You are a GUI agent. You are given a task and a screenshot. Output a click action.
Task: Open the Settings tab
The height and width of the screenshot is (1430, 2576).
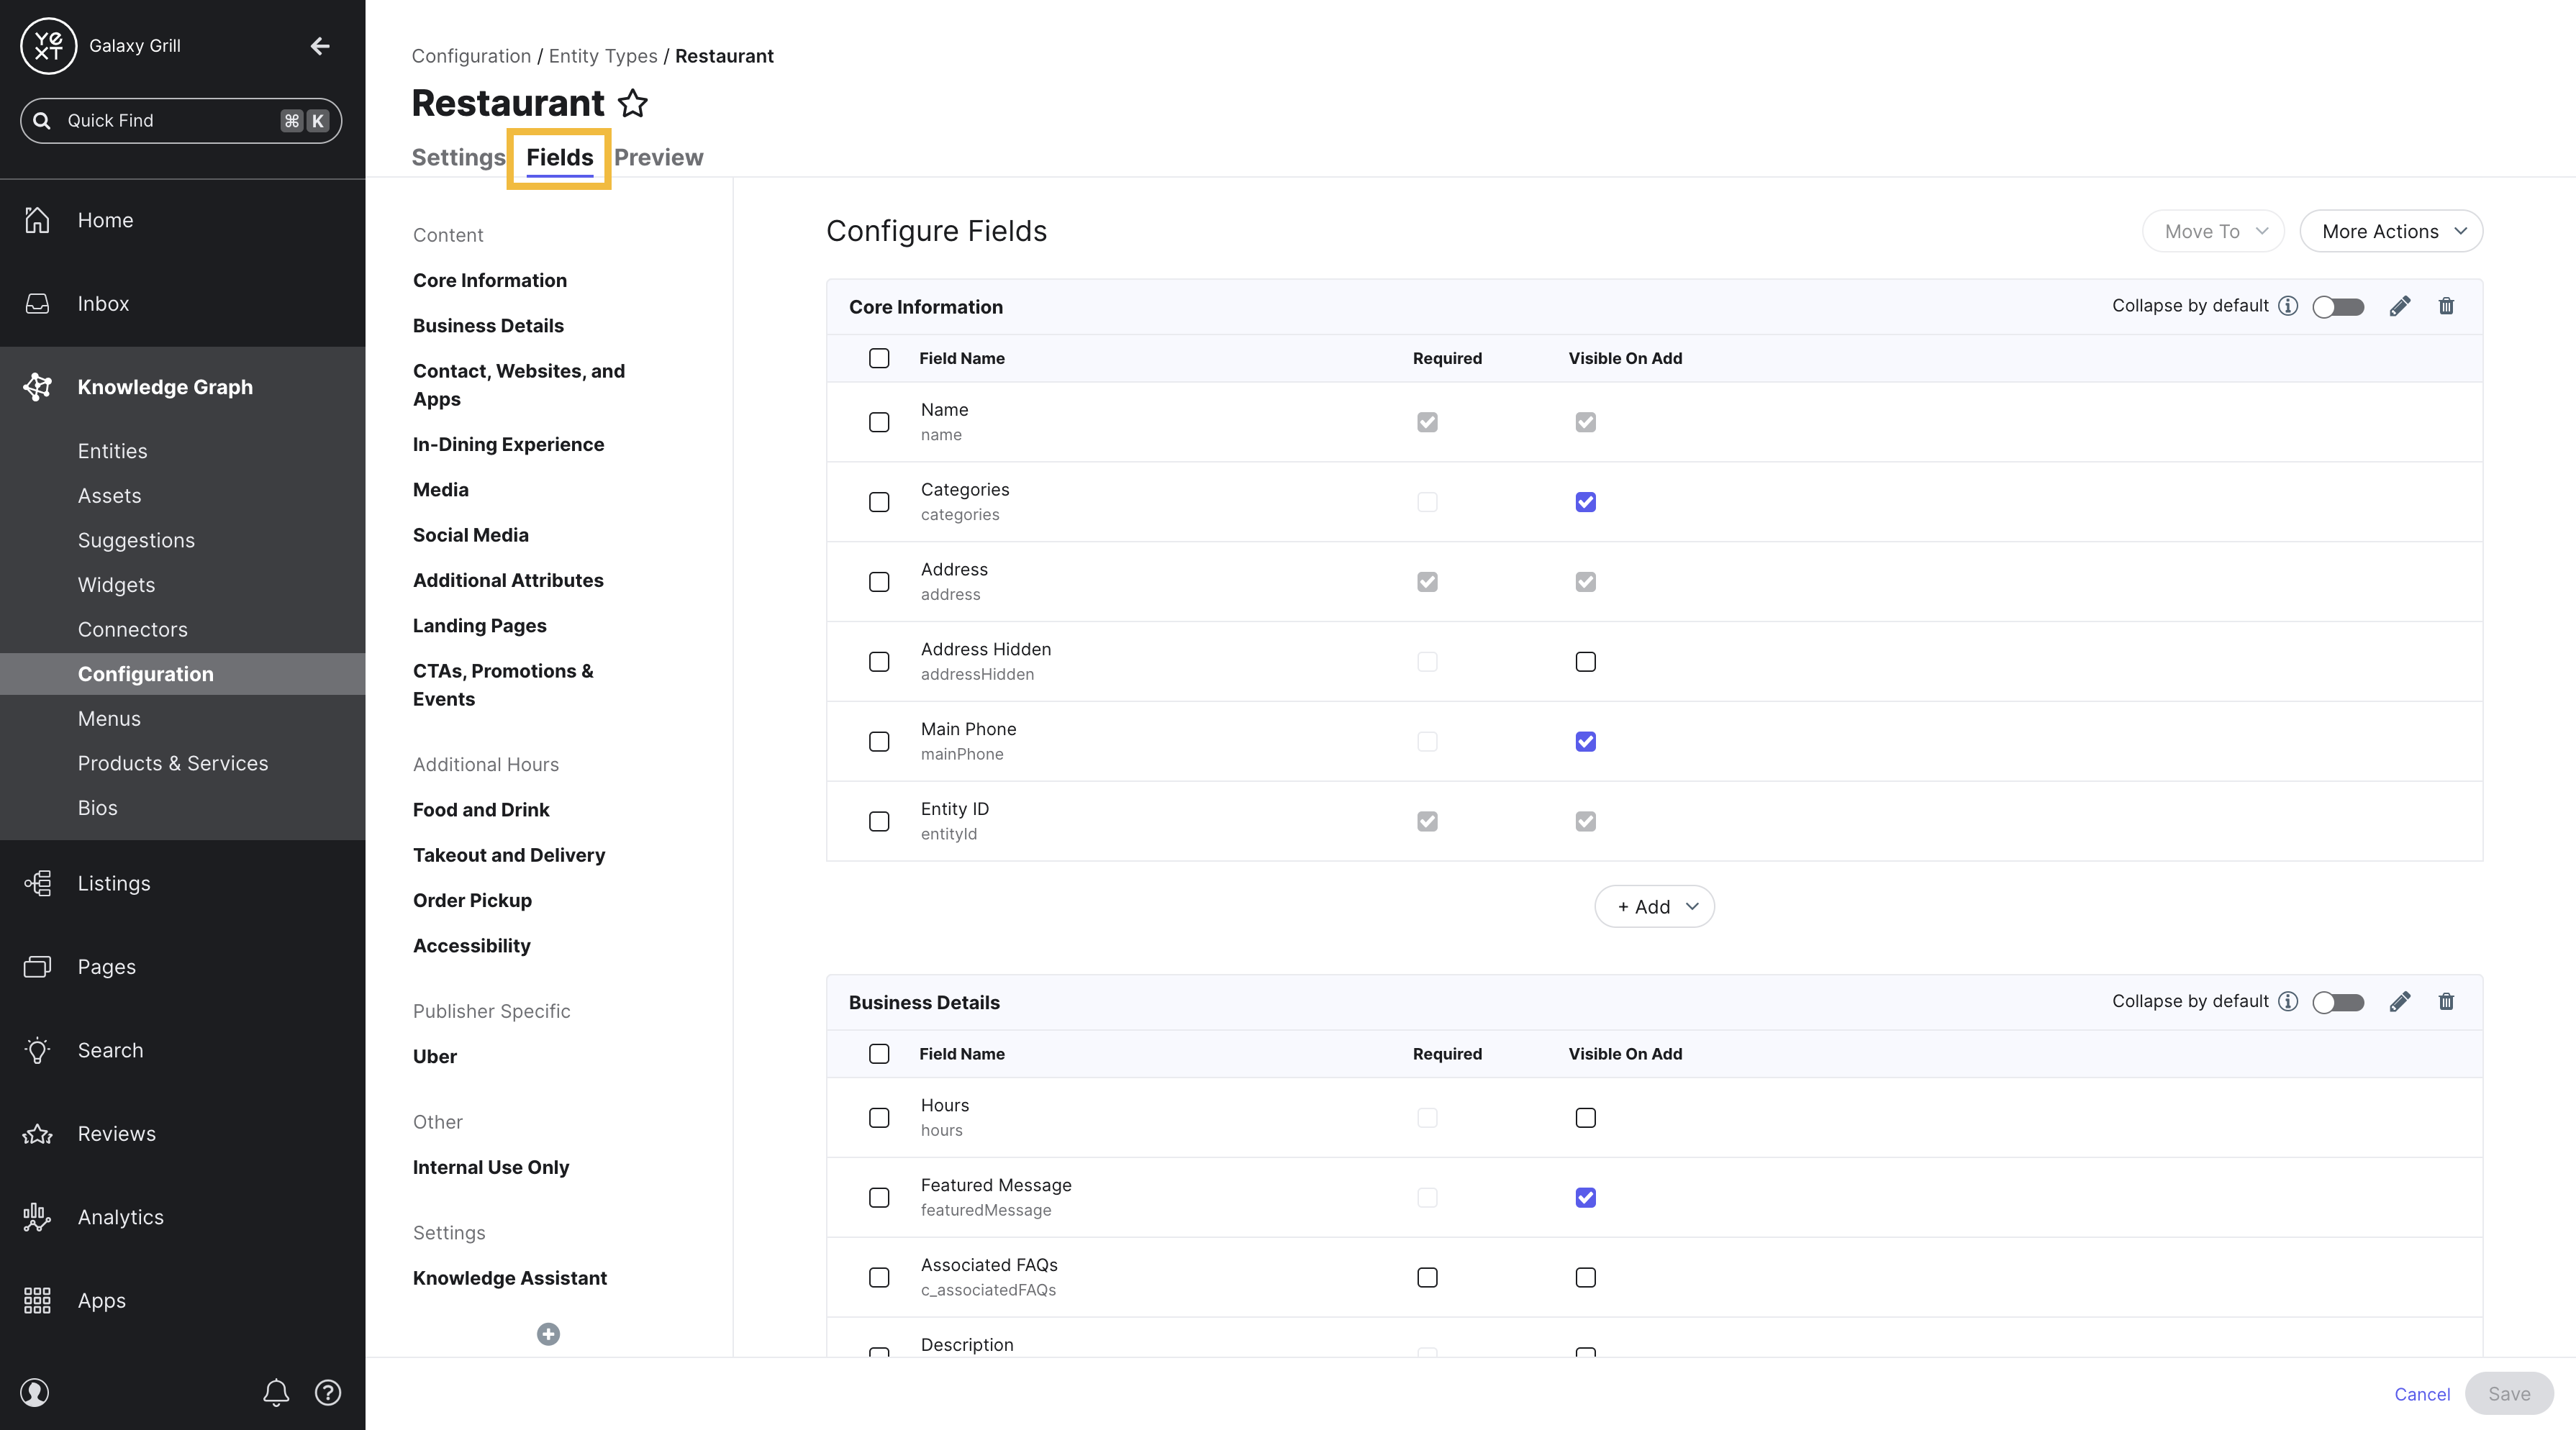tap(458, 157)
